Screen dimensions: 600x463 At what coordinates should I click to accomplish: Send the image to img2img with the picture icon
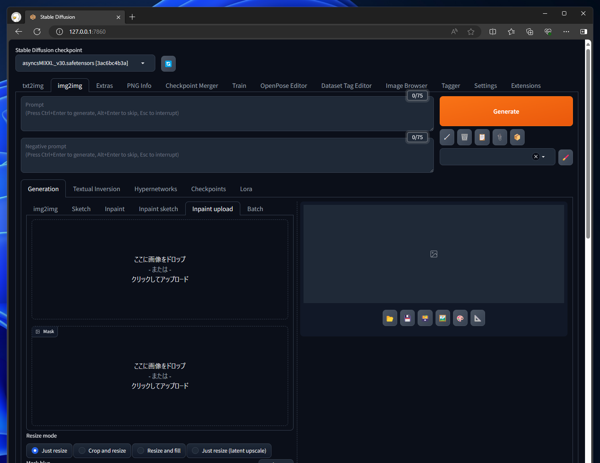tap(443, 318)
